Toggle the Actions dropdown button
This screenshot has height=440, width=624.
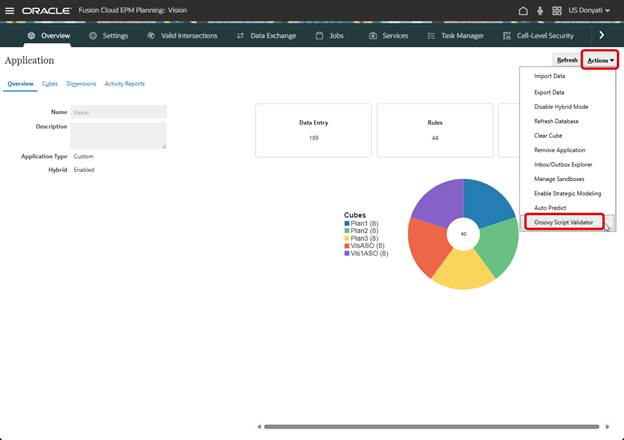[601, 60]
